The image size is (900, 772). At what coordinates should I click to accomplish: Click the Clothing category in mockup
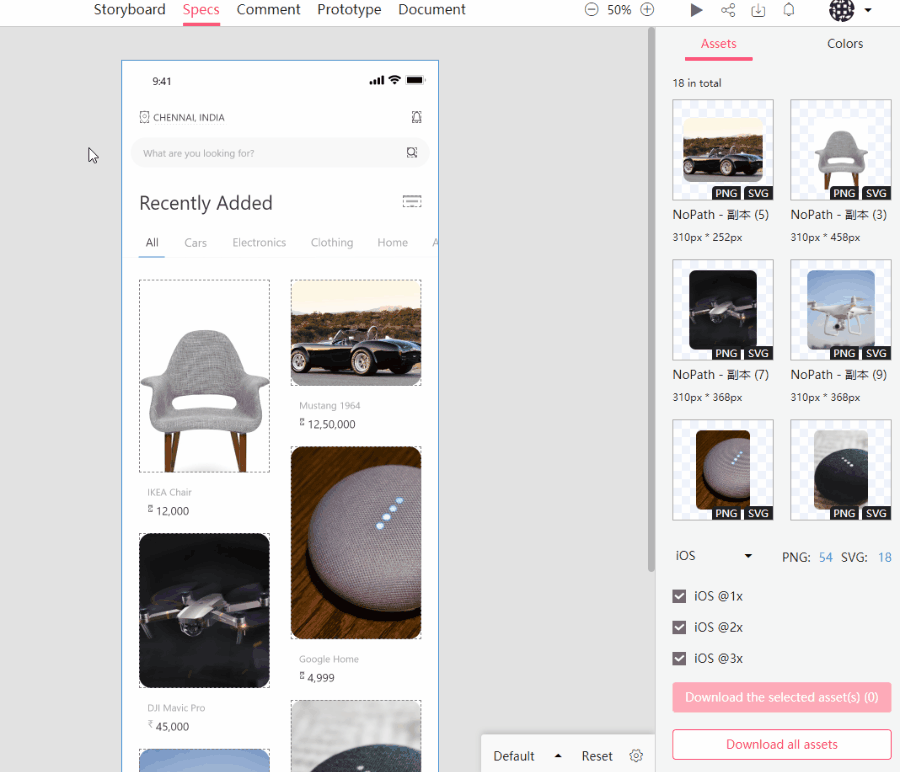coord(332,243)
